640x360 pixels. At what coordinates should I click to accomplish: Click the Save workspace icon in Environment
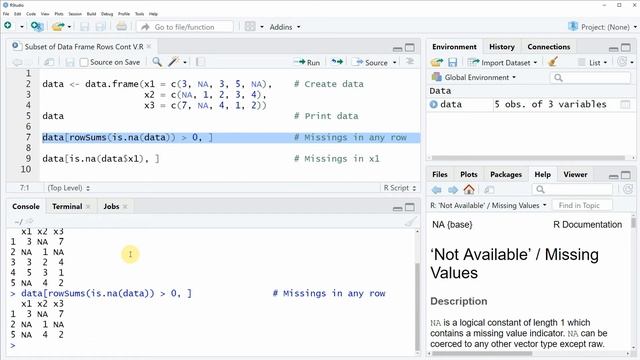pyautogui.click(x=452, y=62)
